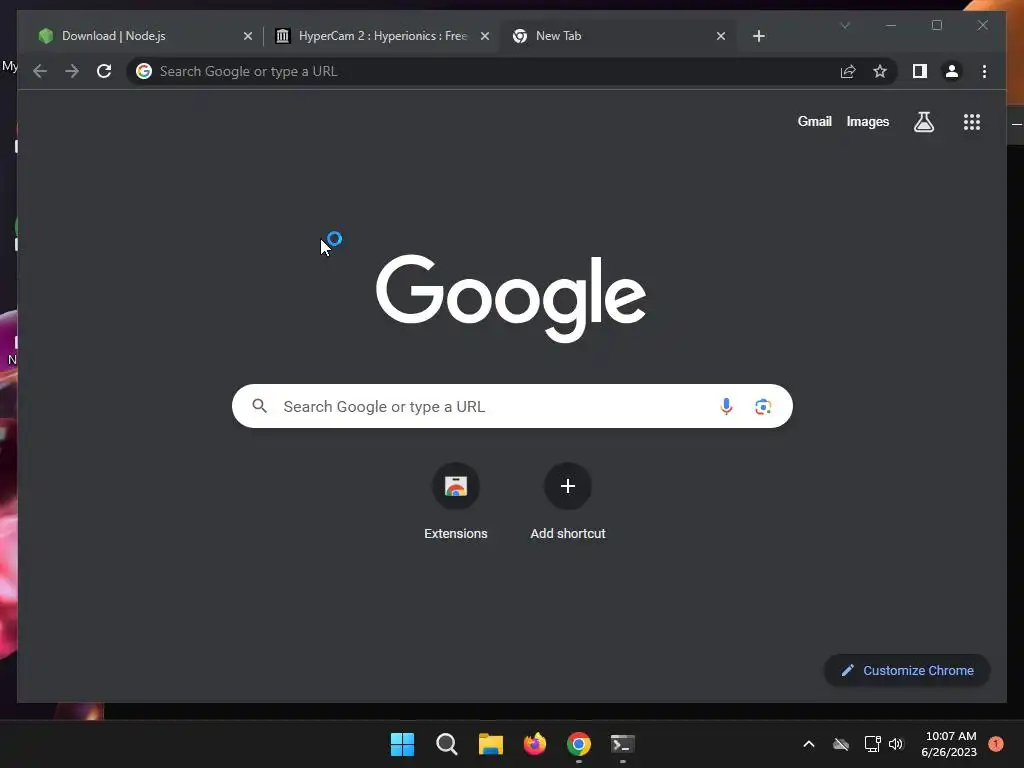The image size is (1024, 768).
Task: Reload the current page
Action: click(104, 71)
